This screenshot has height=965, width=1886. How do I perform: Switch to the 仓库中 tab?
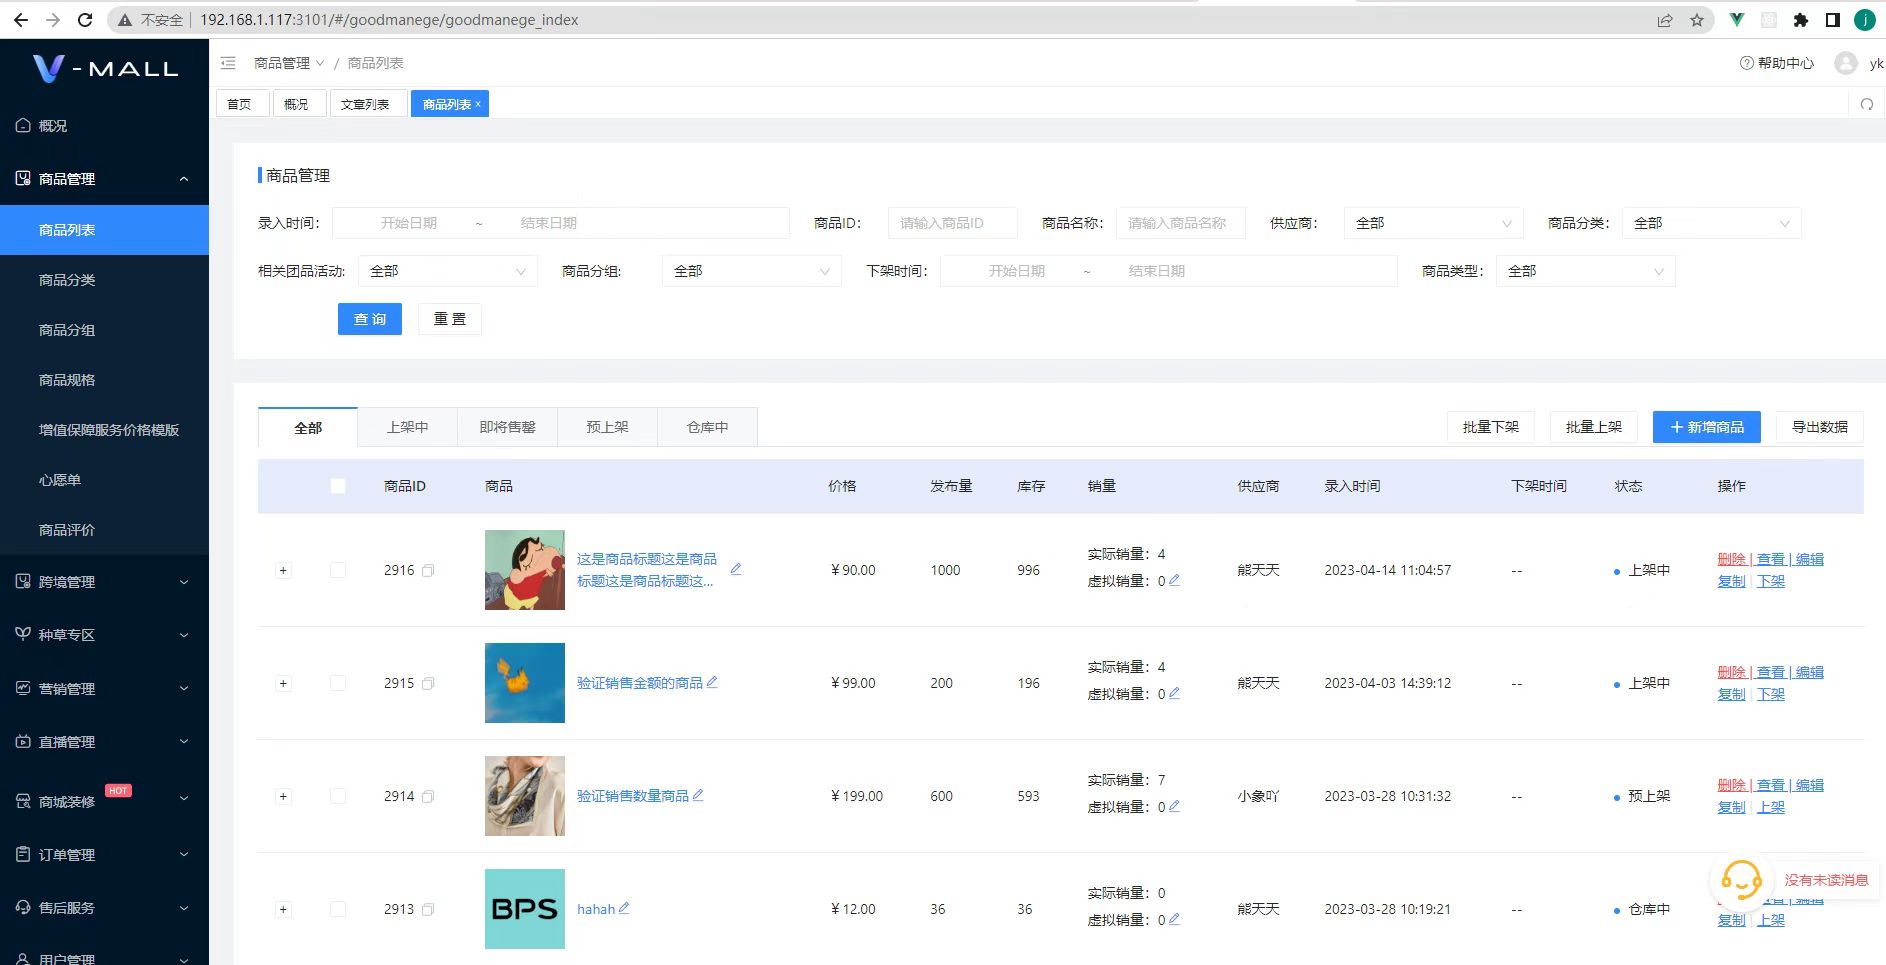pyautogui.click(x=707, y=427)
